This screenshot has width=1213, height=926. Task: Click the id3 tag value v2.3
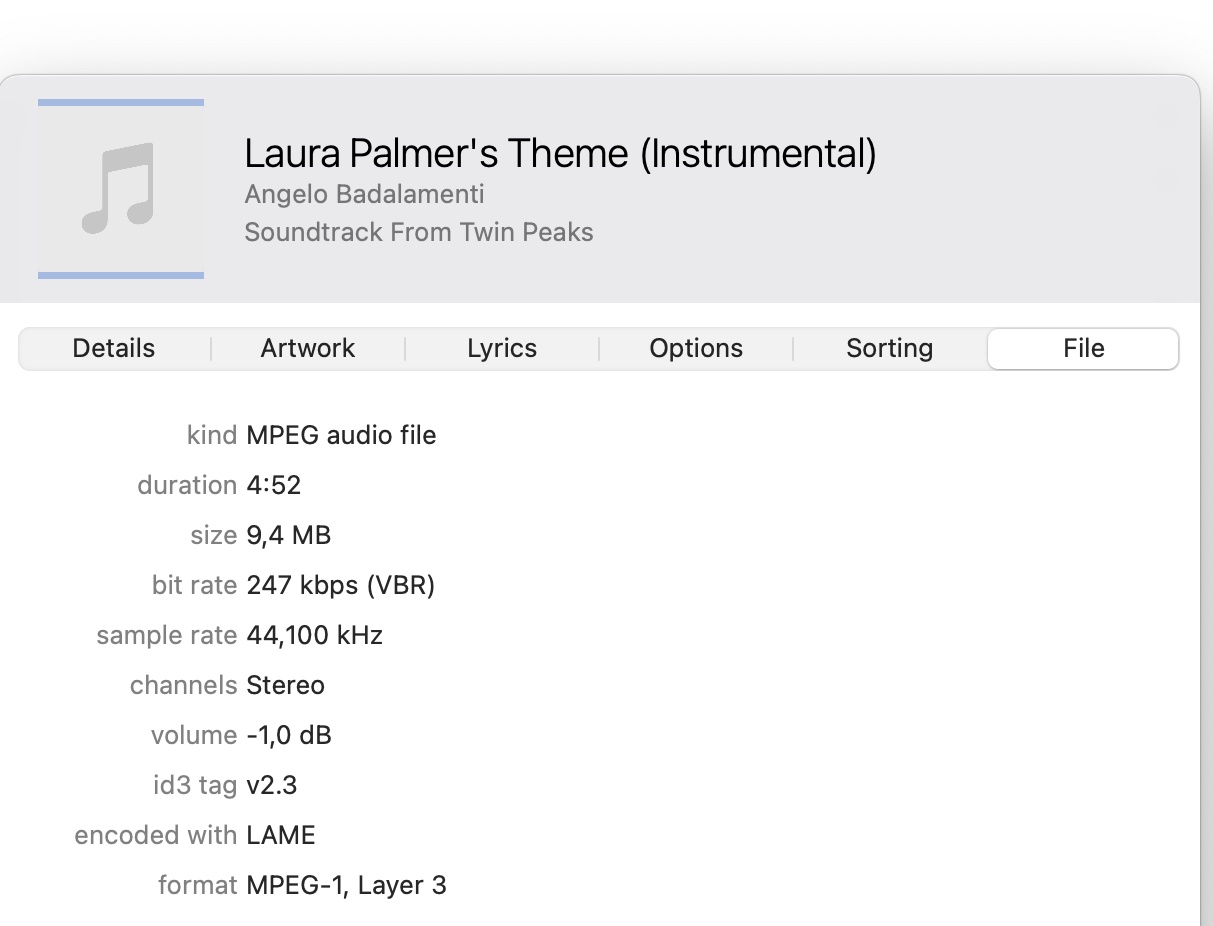click(x=272, y=785)
